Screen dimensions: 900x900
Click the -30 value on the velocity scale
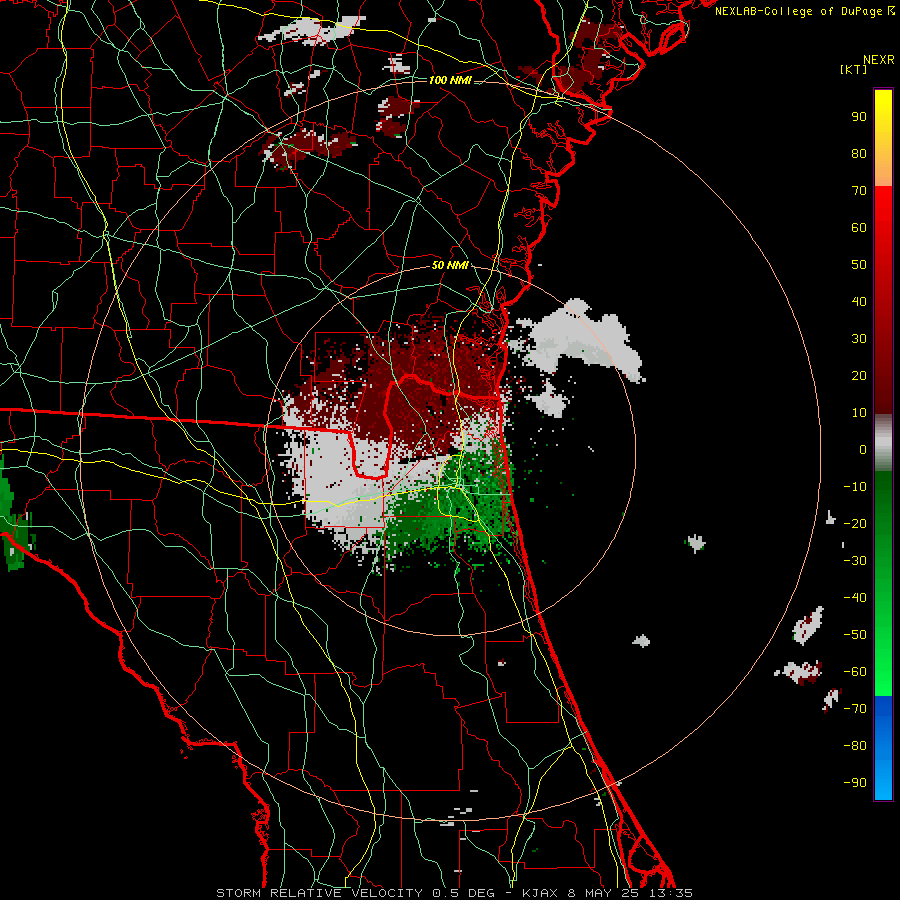[x=855, y=561]
